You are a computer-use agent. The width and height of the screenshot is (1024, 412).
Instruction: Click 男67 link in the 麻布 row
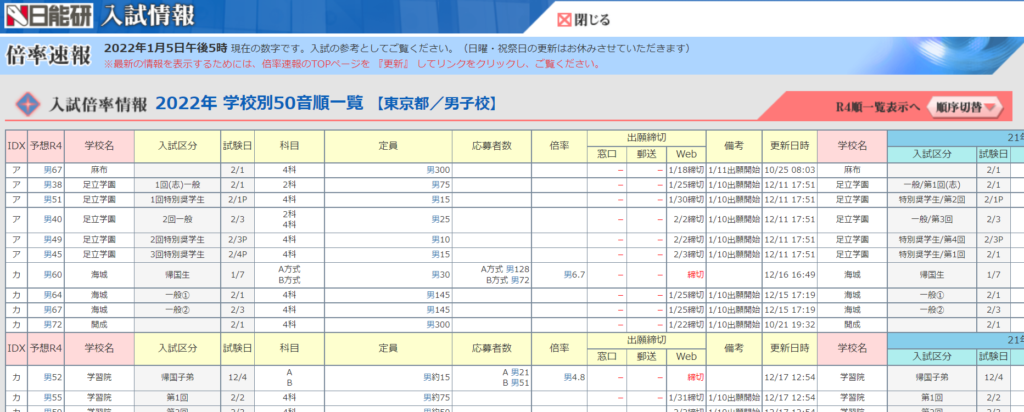coord(53,170)
